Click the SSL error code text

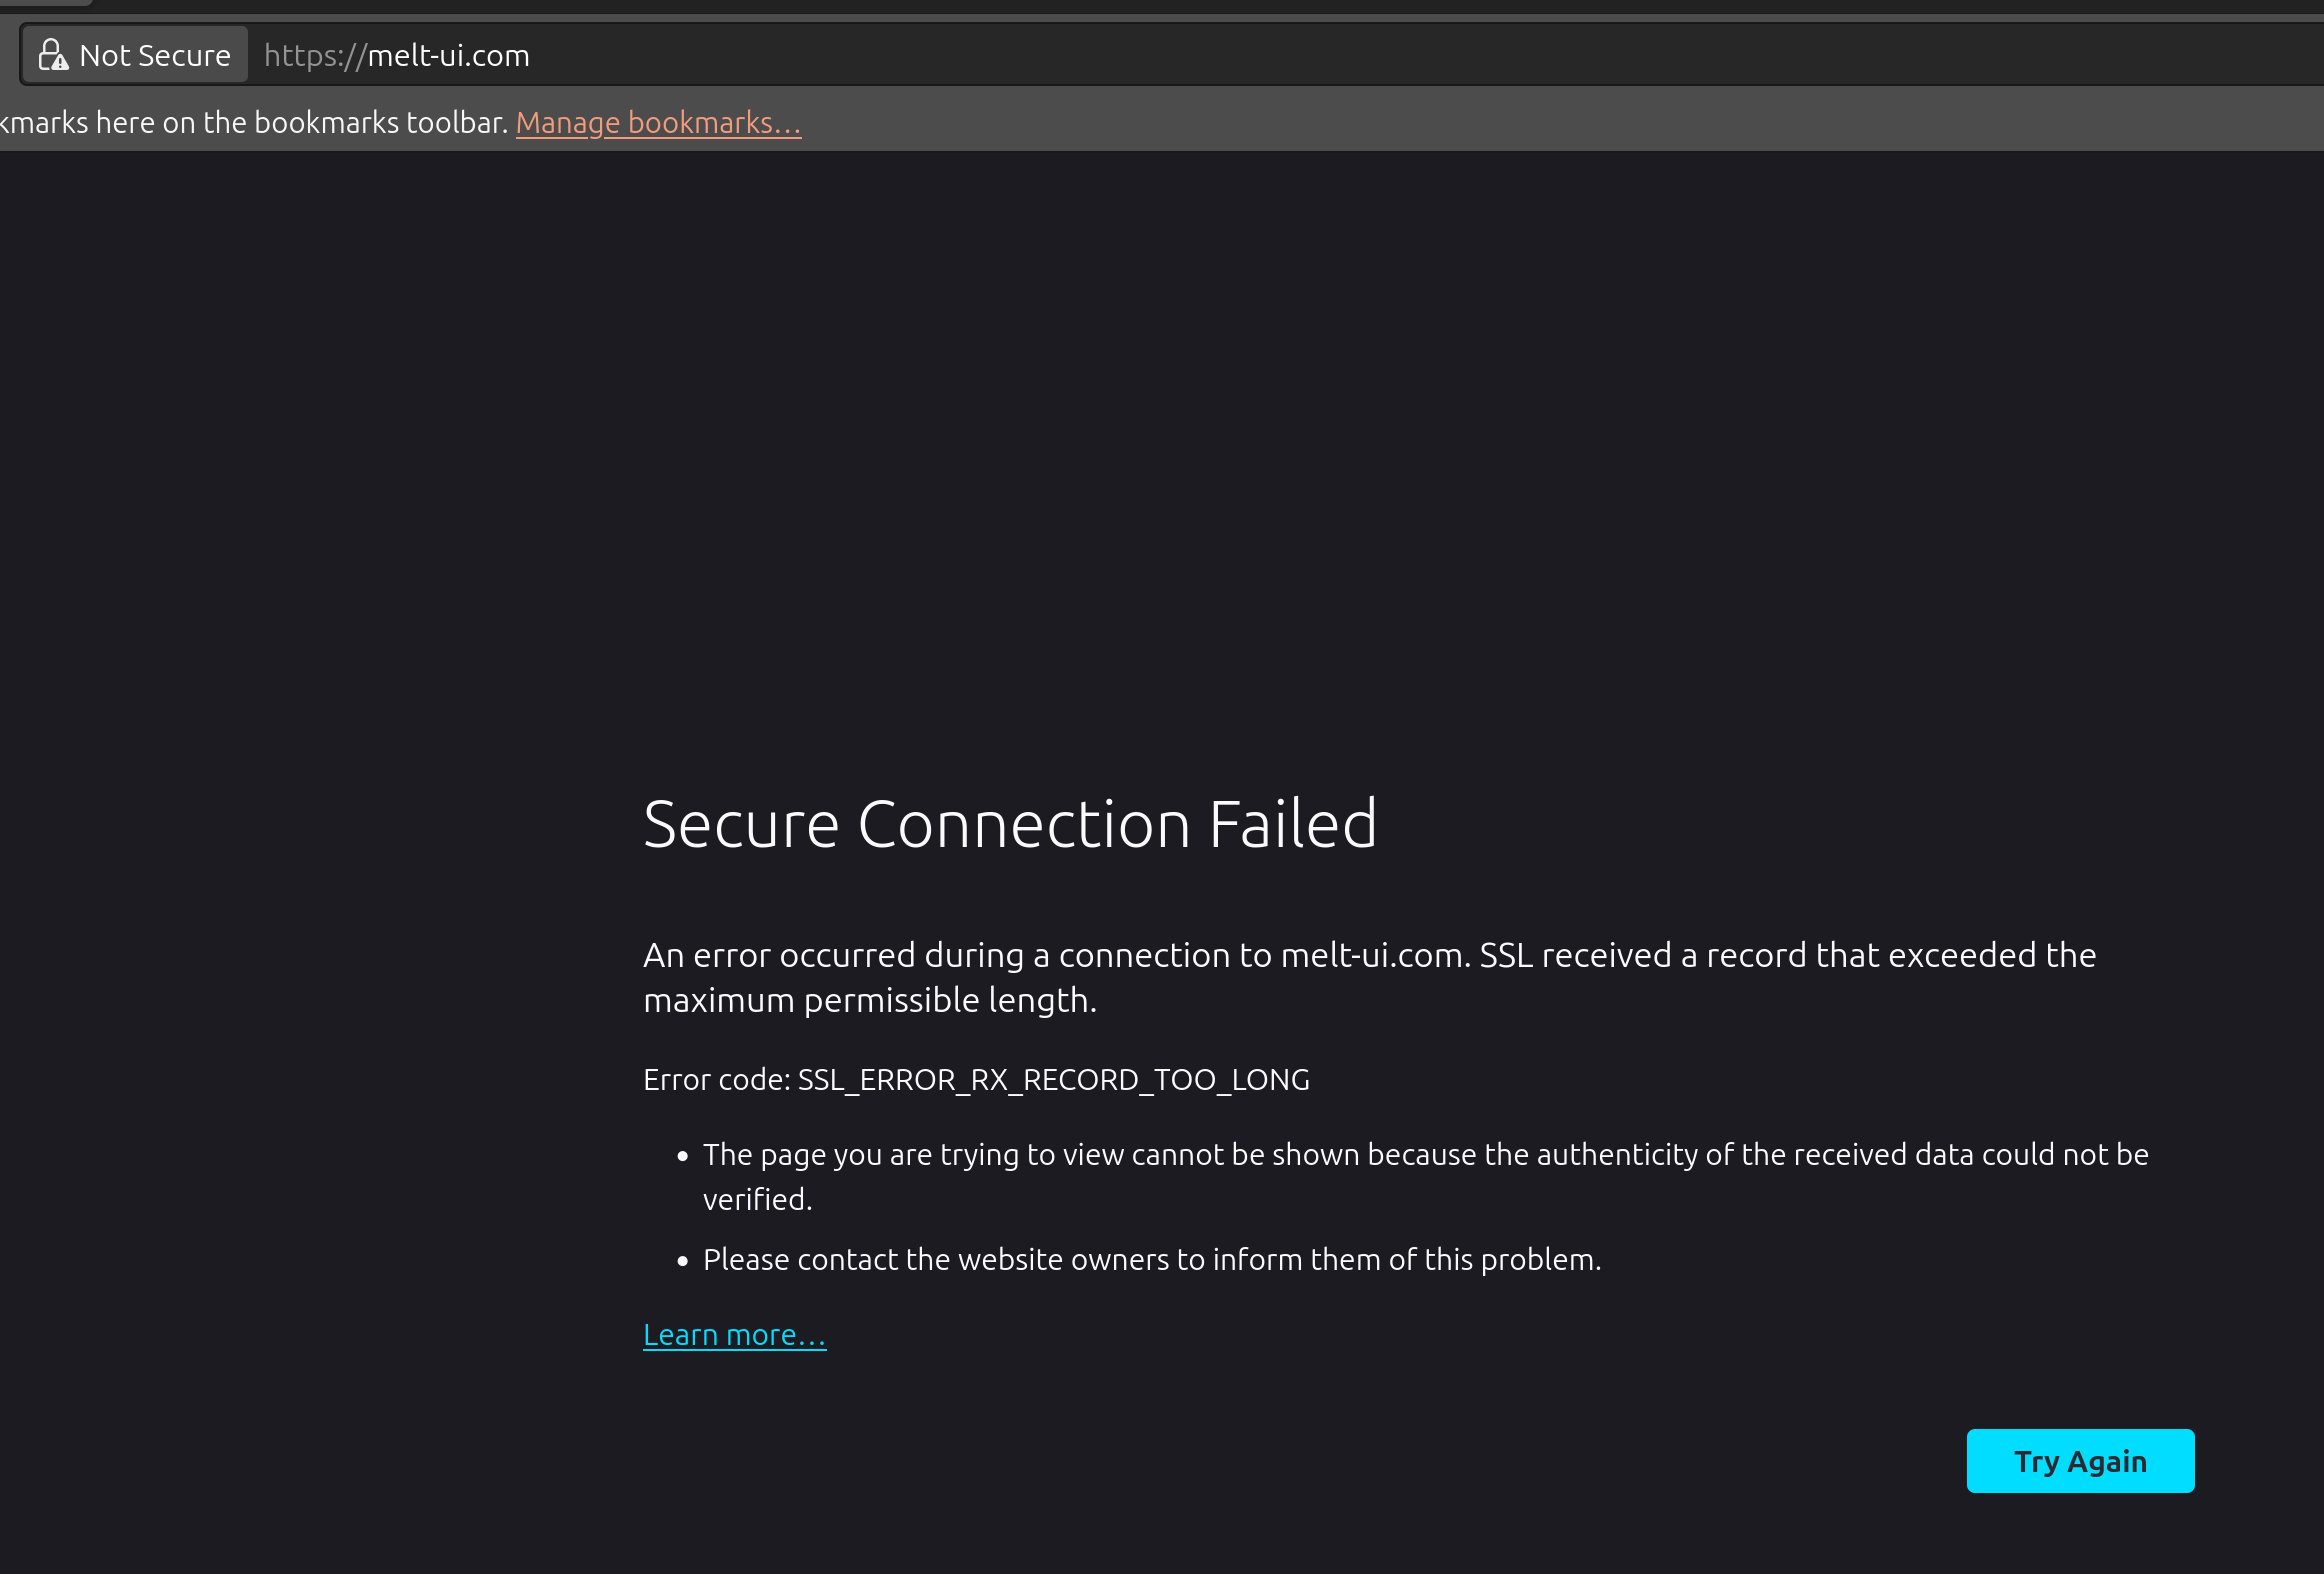[x=976, y=1078]
